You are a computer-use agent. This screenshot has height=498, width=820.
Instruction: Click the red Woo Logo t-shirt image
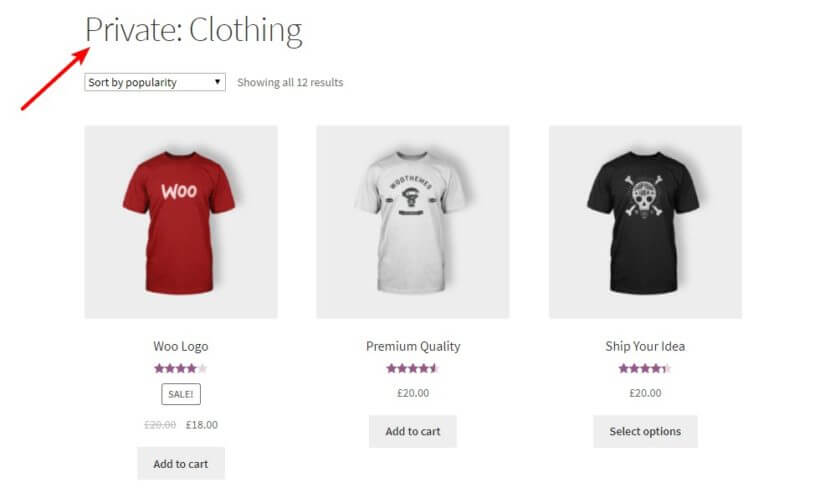pos(181,222)
